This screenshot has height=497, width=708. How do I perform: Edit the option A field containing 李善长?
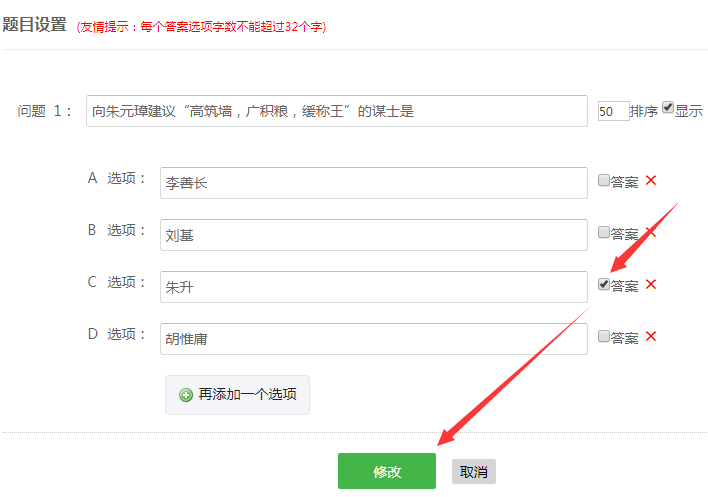[374, 183]
